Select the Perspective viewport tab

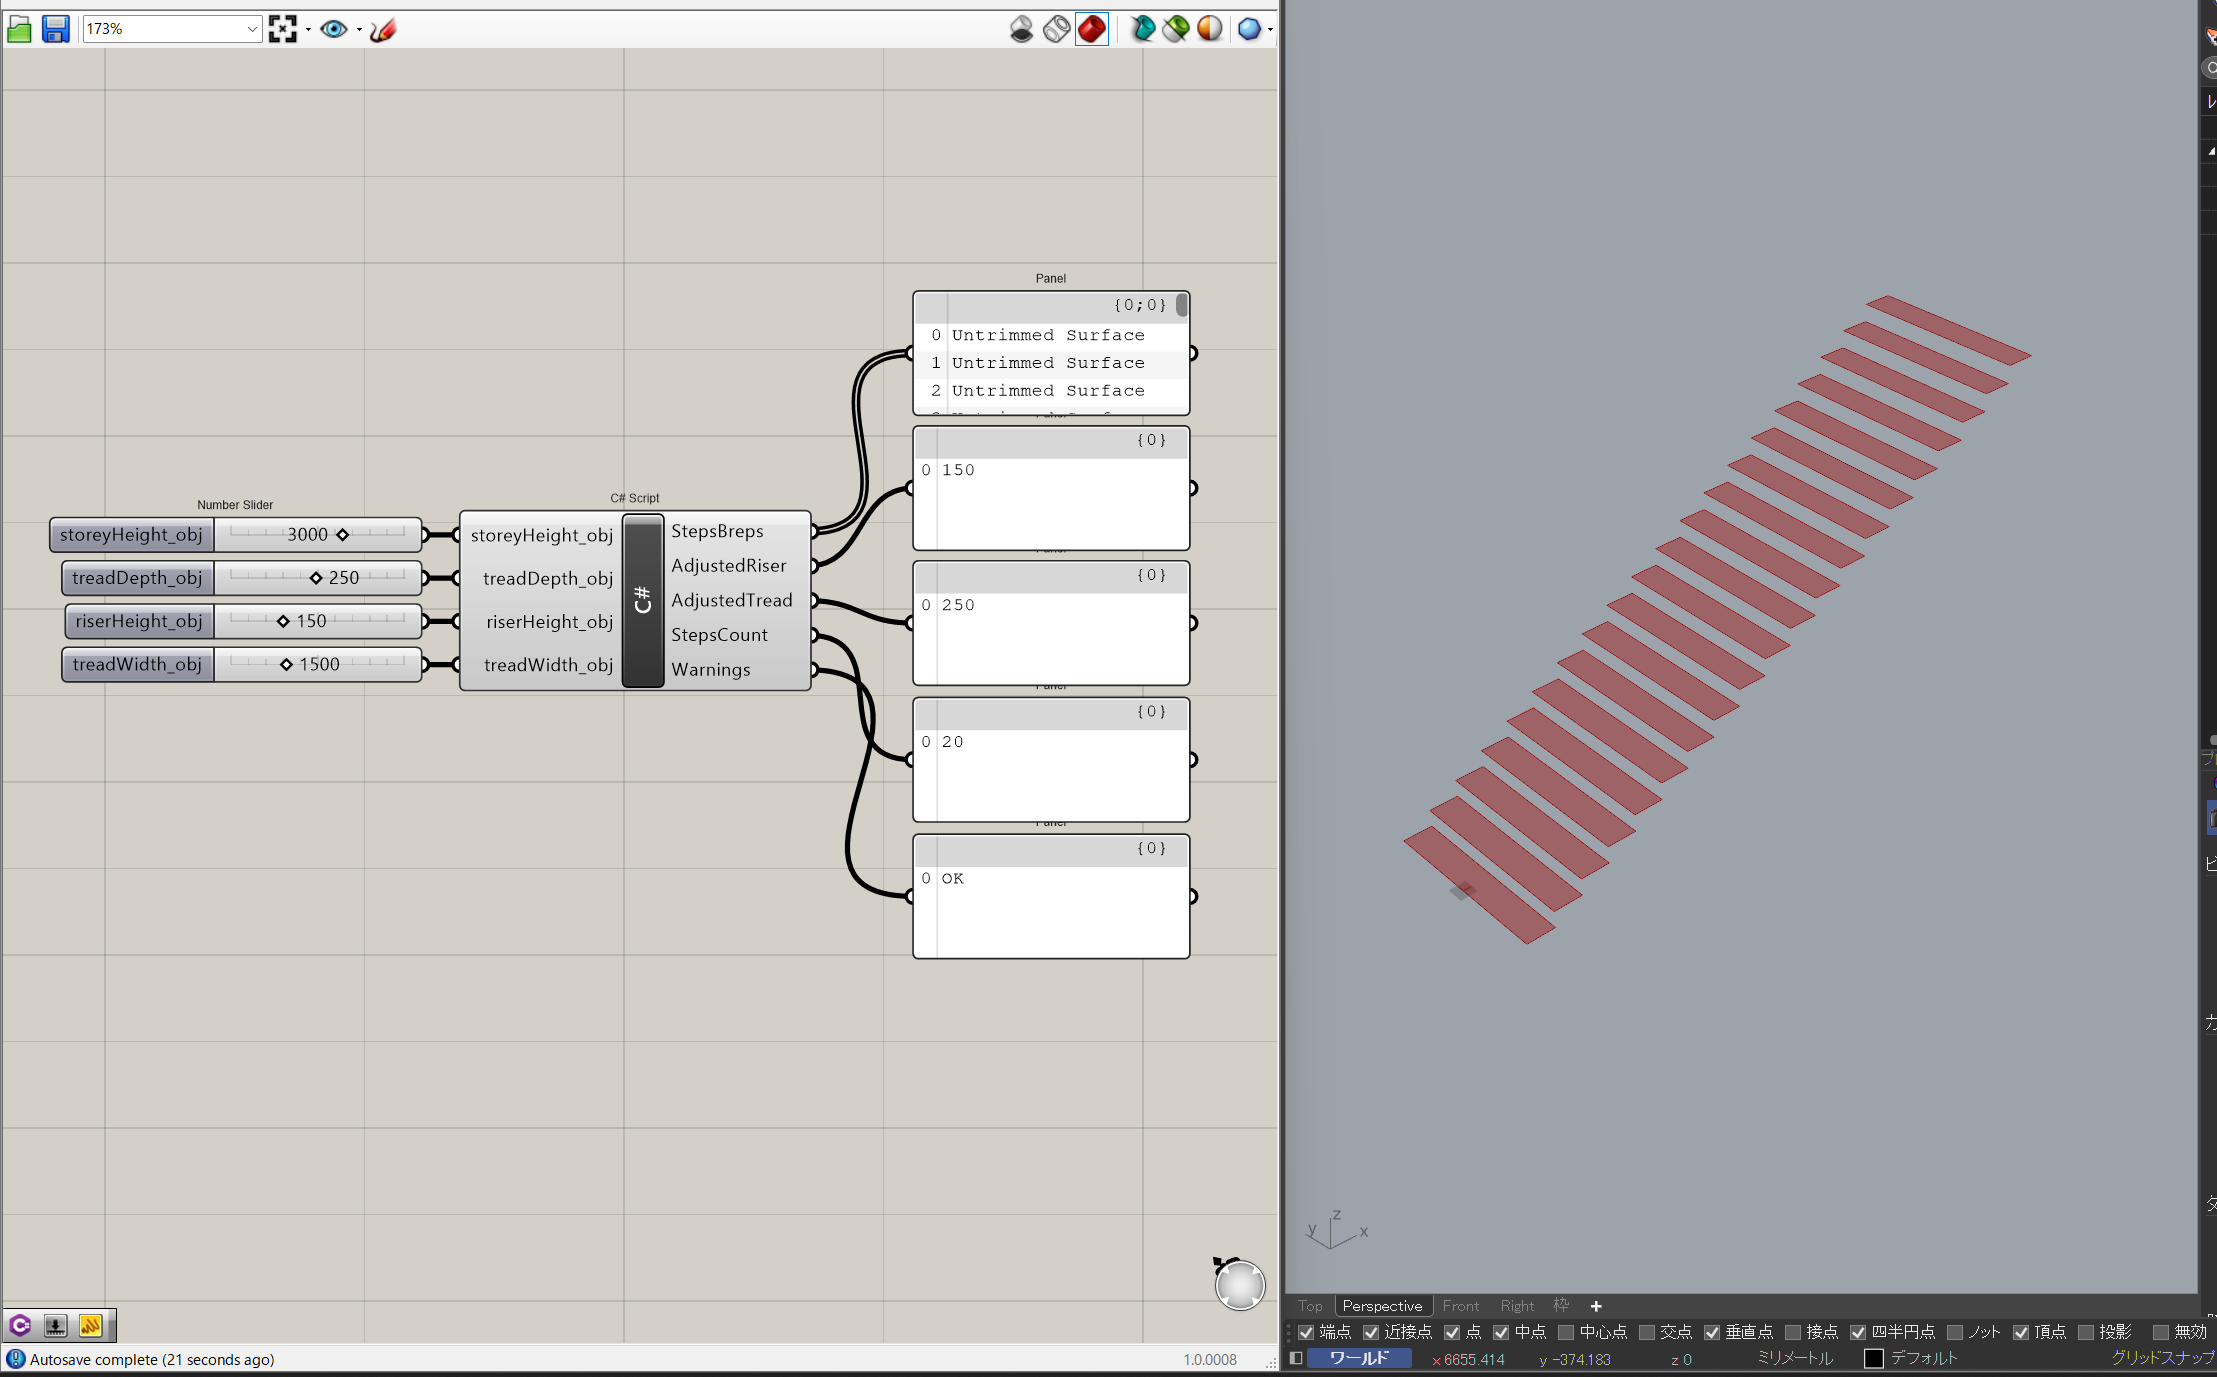(x=1382, y=1306)
